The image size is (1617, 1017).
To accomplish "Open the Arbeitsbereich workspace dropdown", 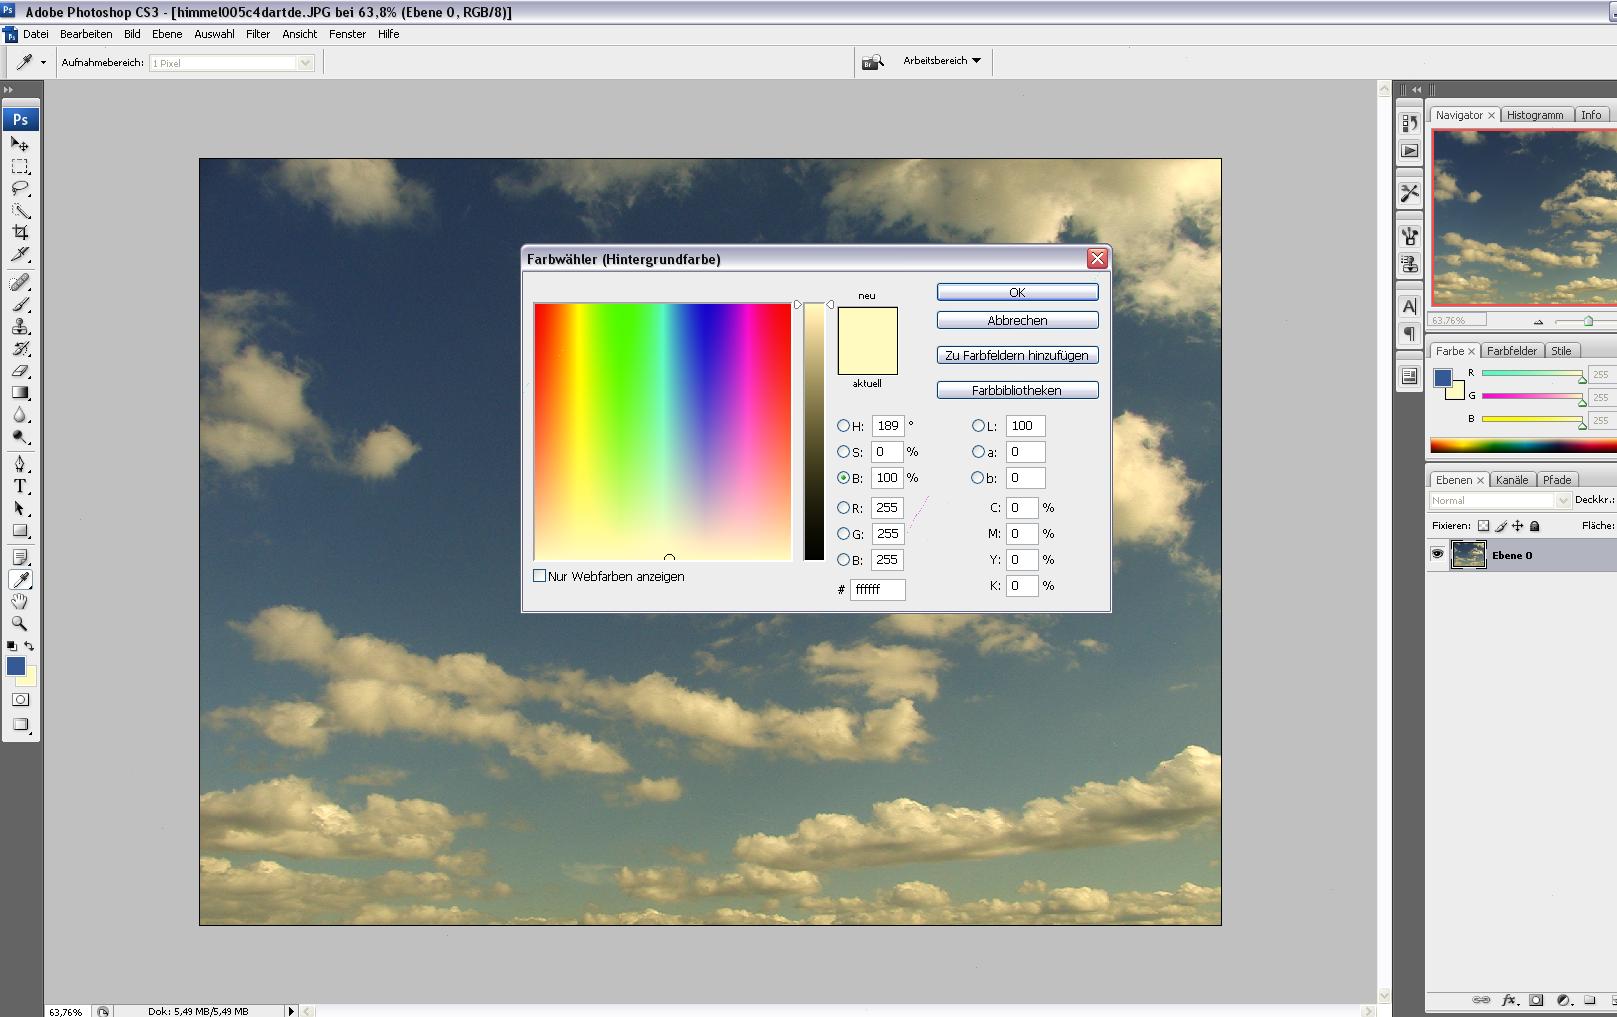I will point(942,61).
